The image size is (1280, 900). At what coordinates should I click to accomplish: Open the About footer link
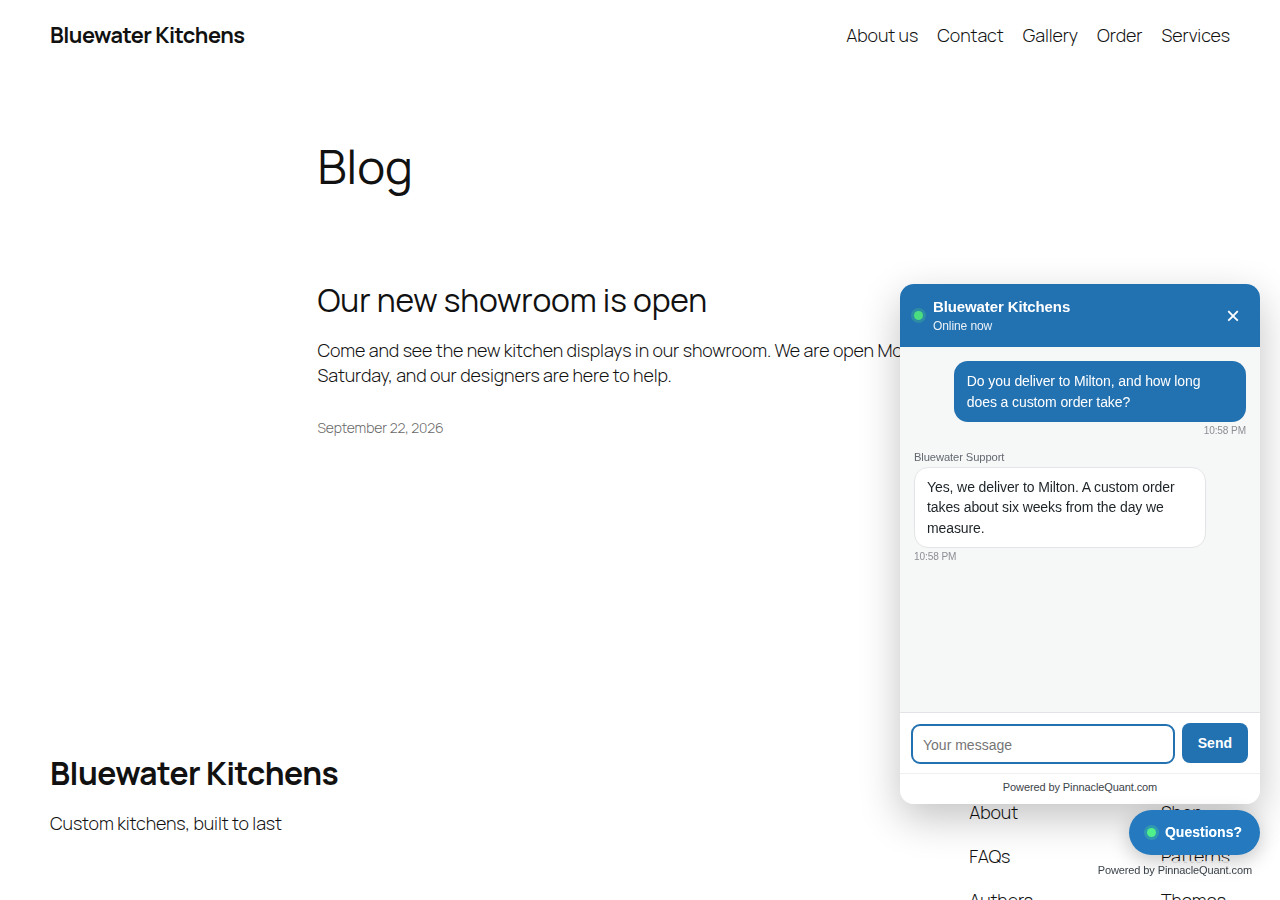click(993, 813)
